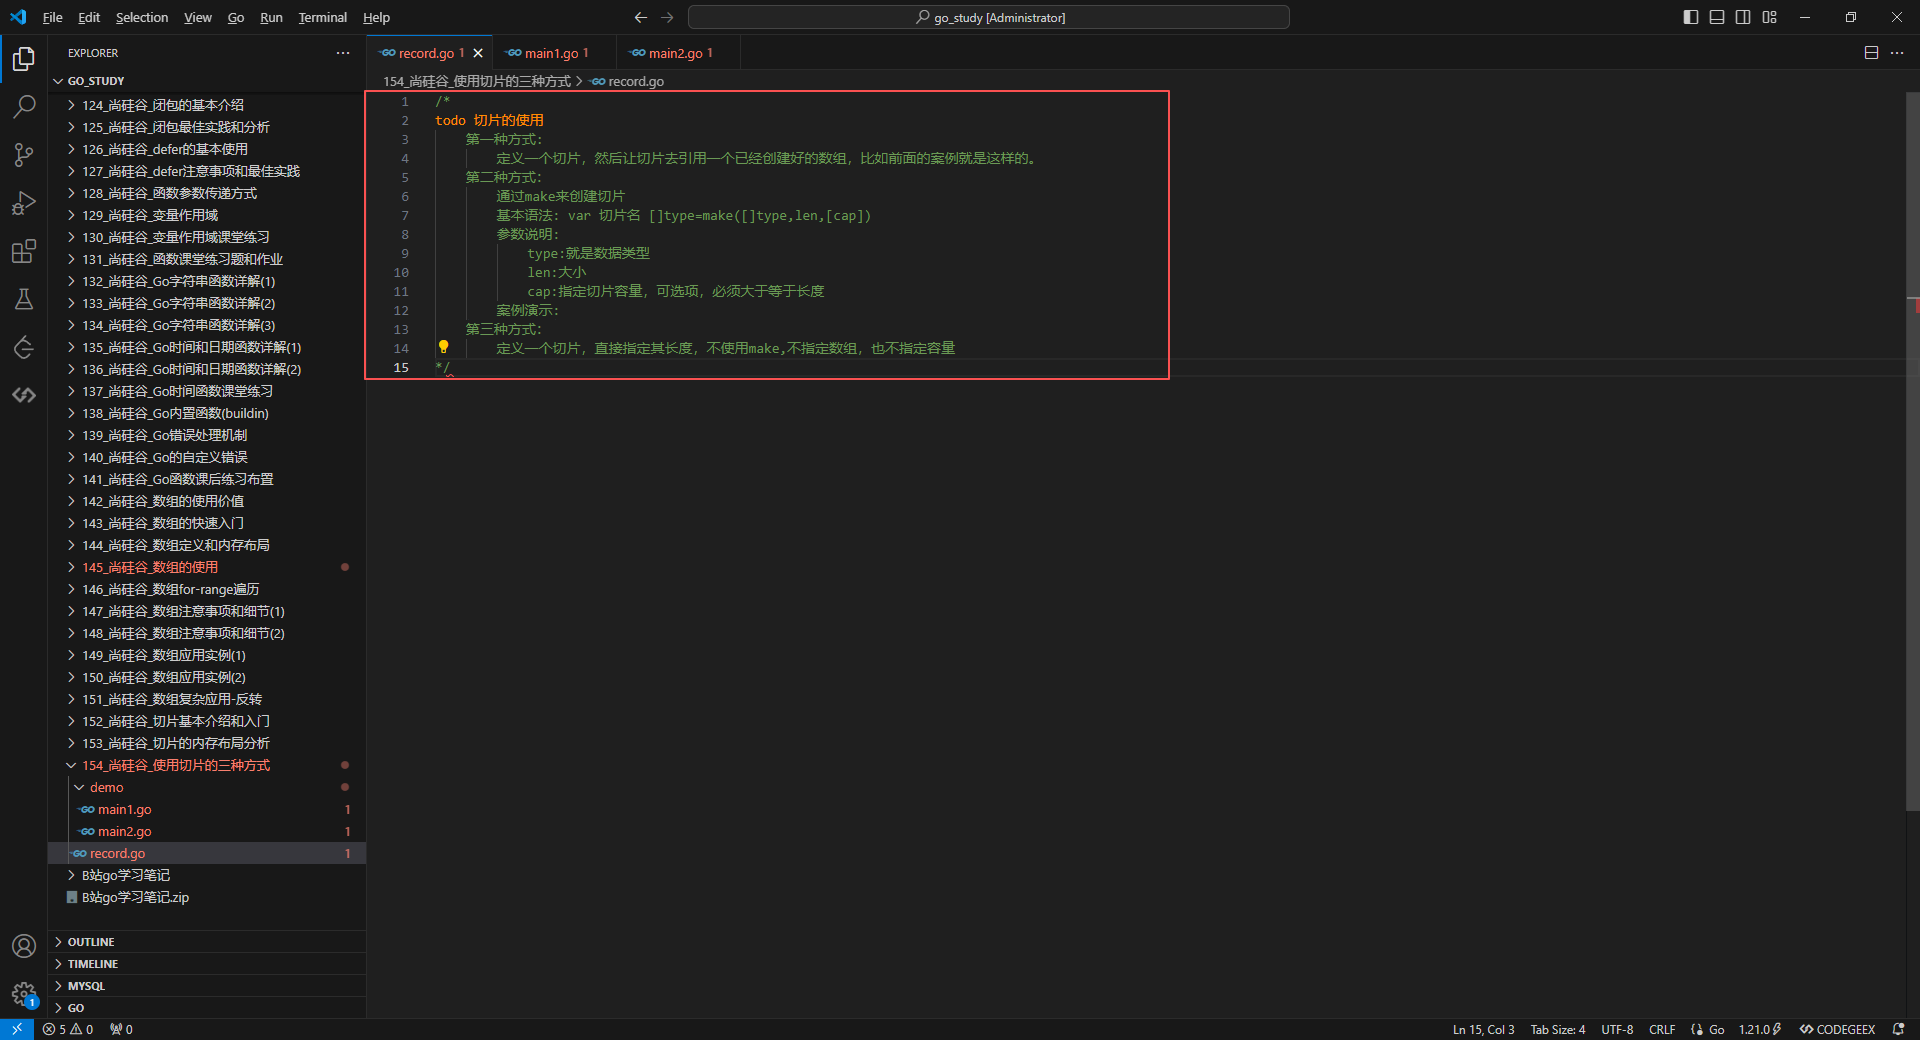This screenshot has height=1040, width=1920.
Task: Click the ports forwarded status indicator
Action: click(x=121, y=1029)
